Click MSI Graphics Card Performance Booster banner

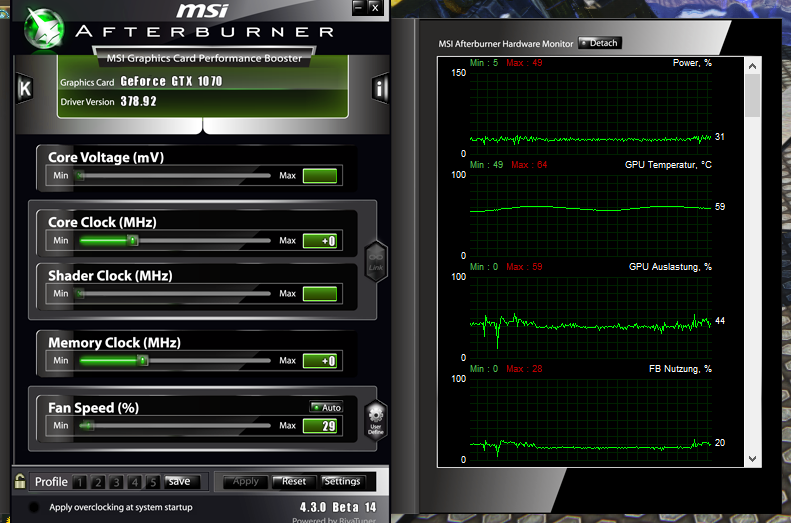point(204,59)
